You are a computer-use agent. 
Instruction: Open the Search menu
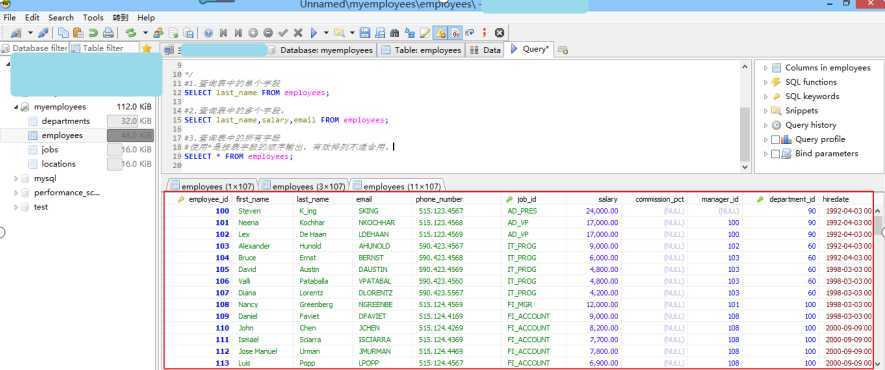(x=61, y=18)
